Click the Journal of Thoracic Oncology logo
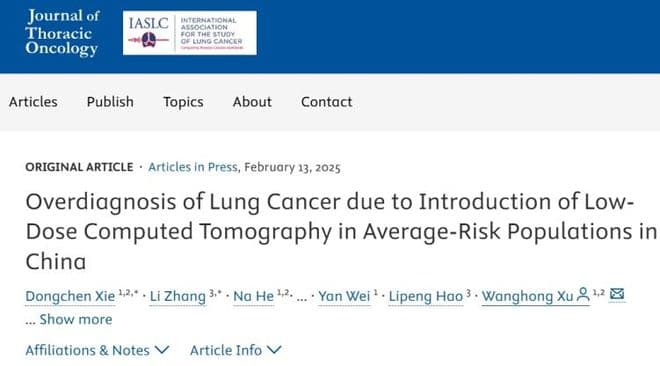 [62, 32]
